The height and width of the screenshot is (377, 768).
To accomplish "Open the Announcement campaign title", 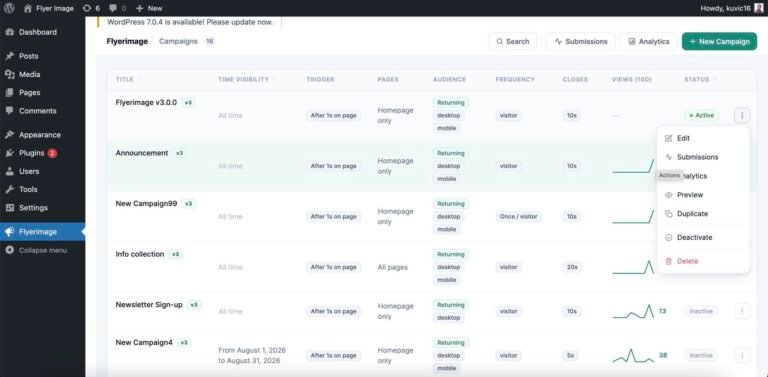I will tap(142, 153).
